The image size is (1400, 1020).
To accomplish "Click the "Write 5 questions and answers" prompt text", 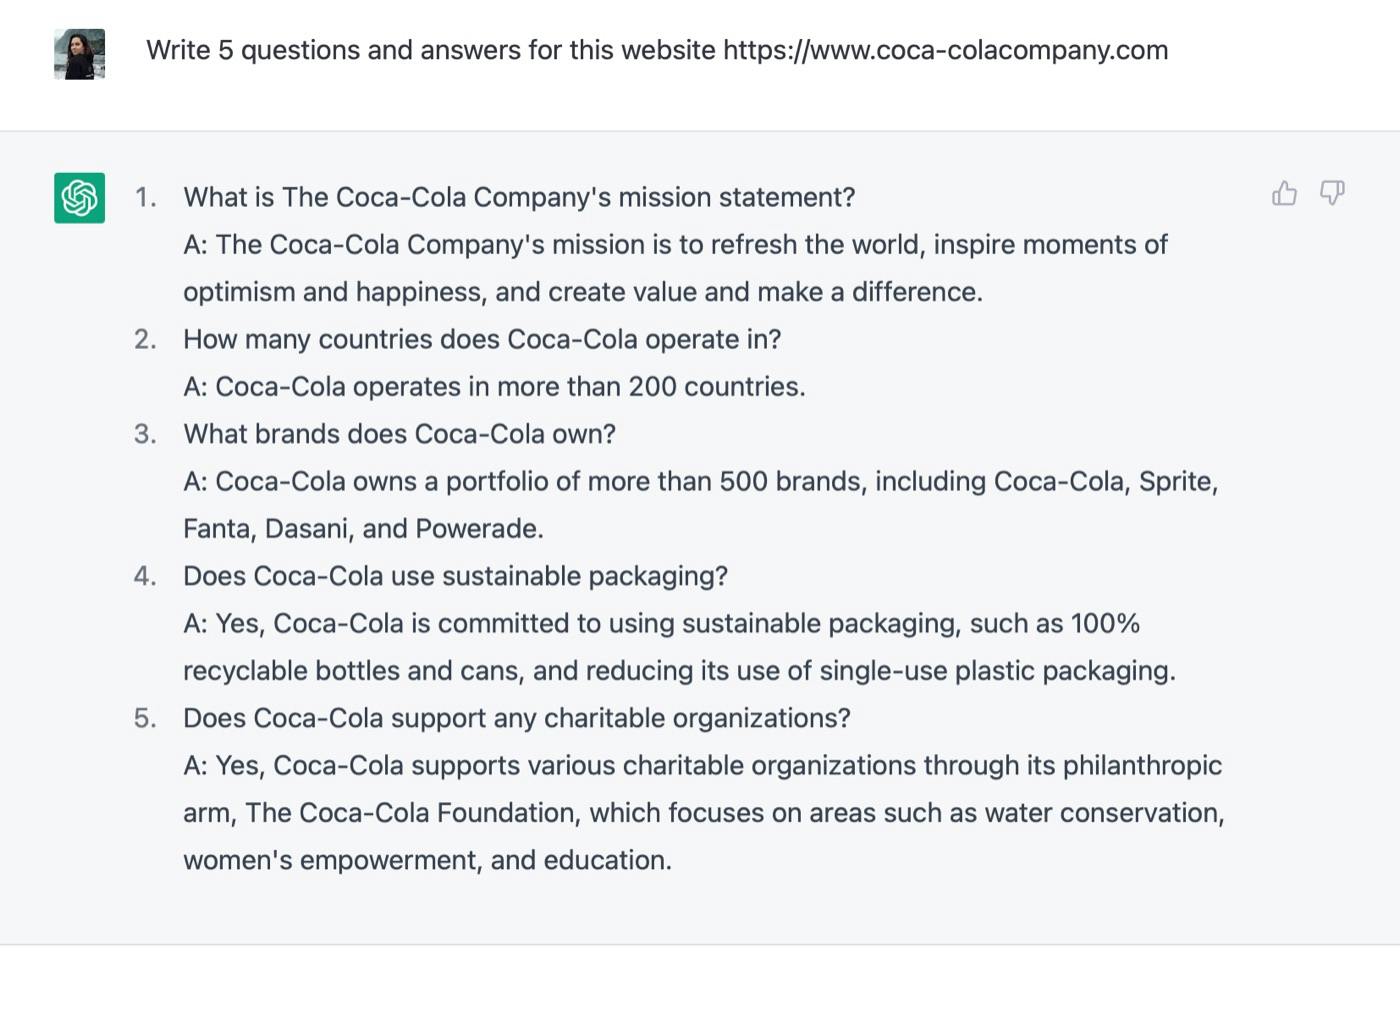I will (x=430, y=50).
